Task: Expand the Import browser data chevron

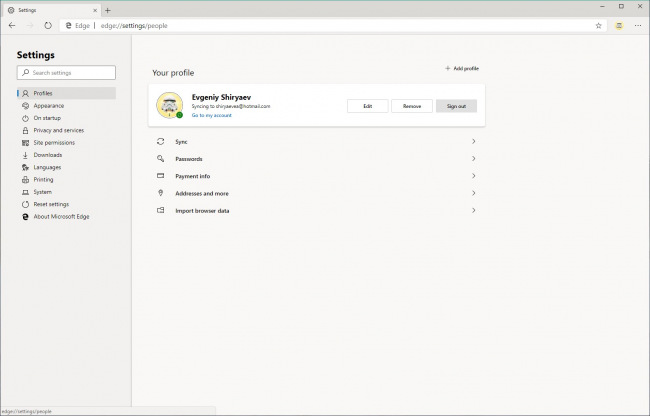Action: [x=473, y=210]
